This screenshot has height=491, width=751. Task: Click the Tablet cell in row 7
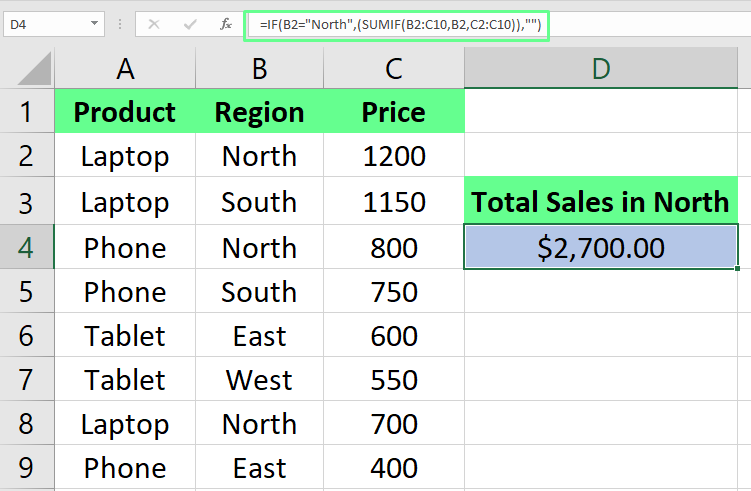[125, 380]
